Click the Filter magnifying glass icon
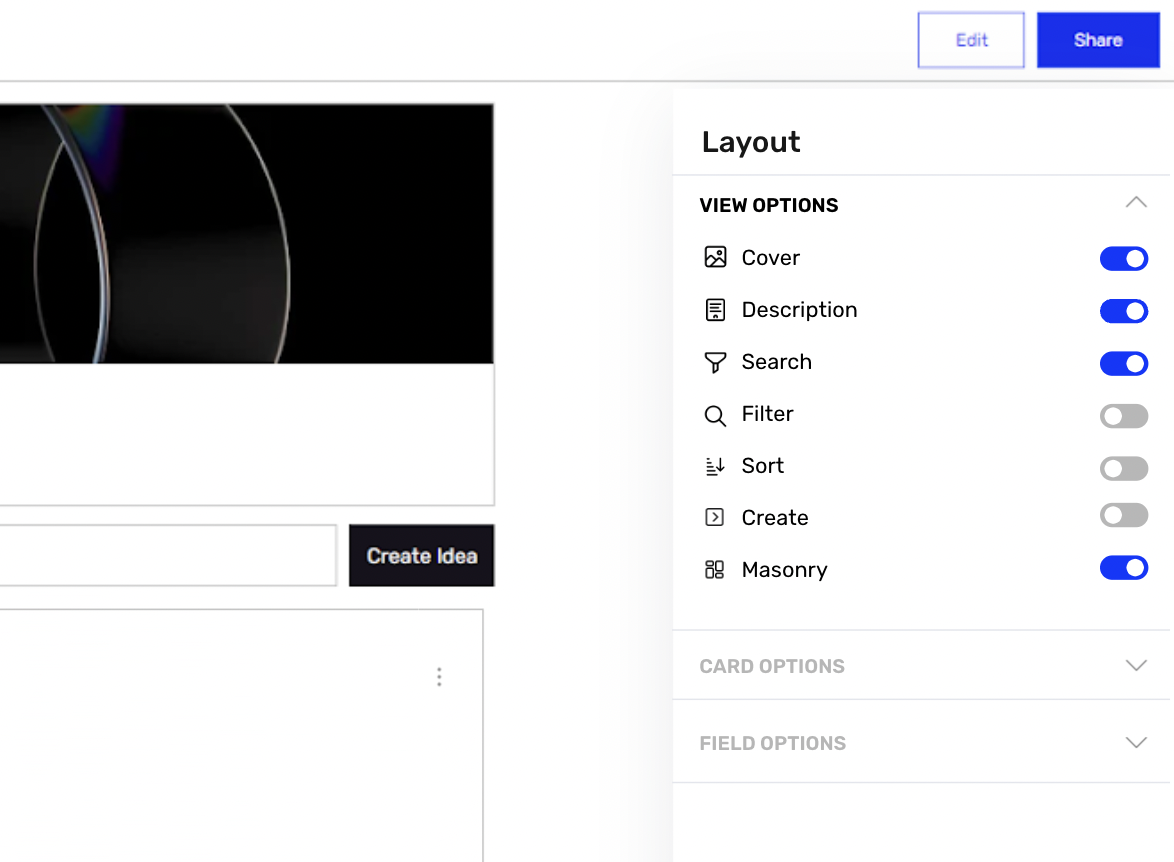Viewport: 1174px width, 862px height. point(715,414)
